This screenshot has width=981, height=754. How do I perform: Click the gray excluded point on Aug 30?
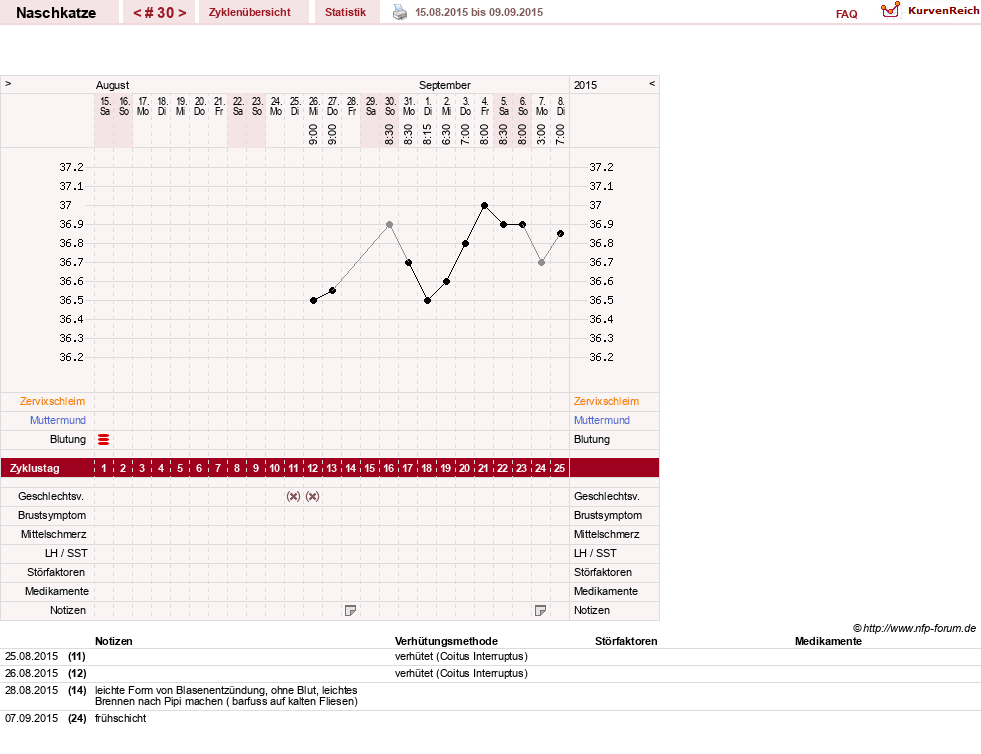tap(389, 224)
